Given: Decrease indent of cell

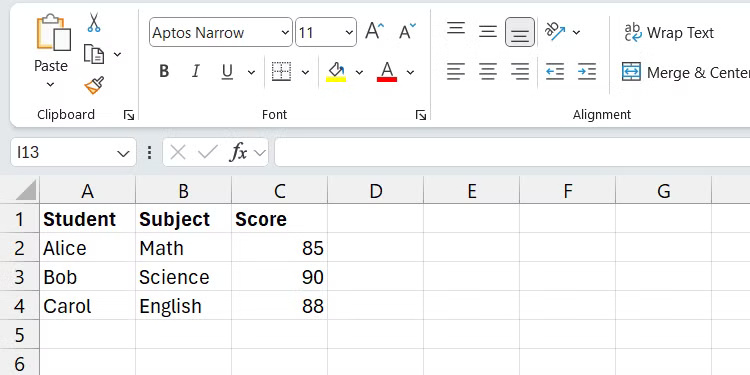Looking at the screenshot, I should [x=555, y=72].
